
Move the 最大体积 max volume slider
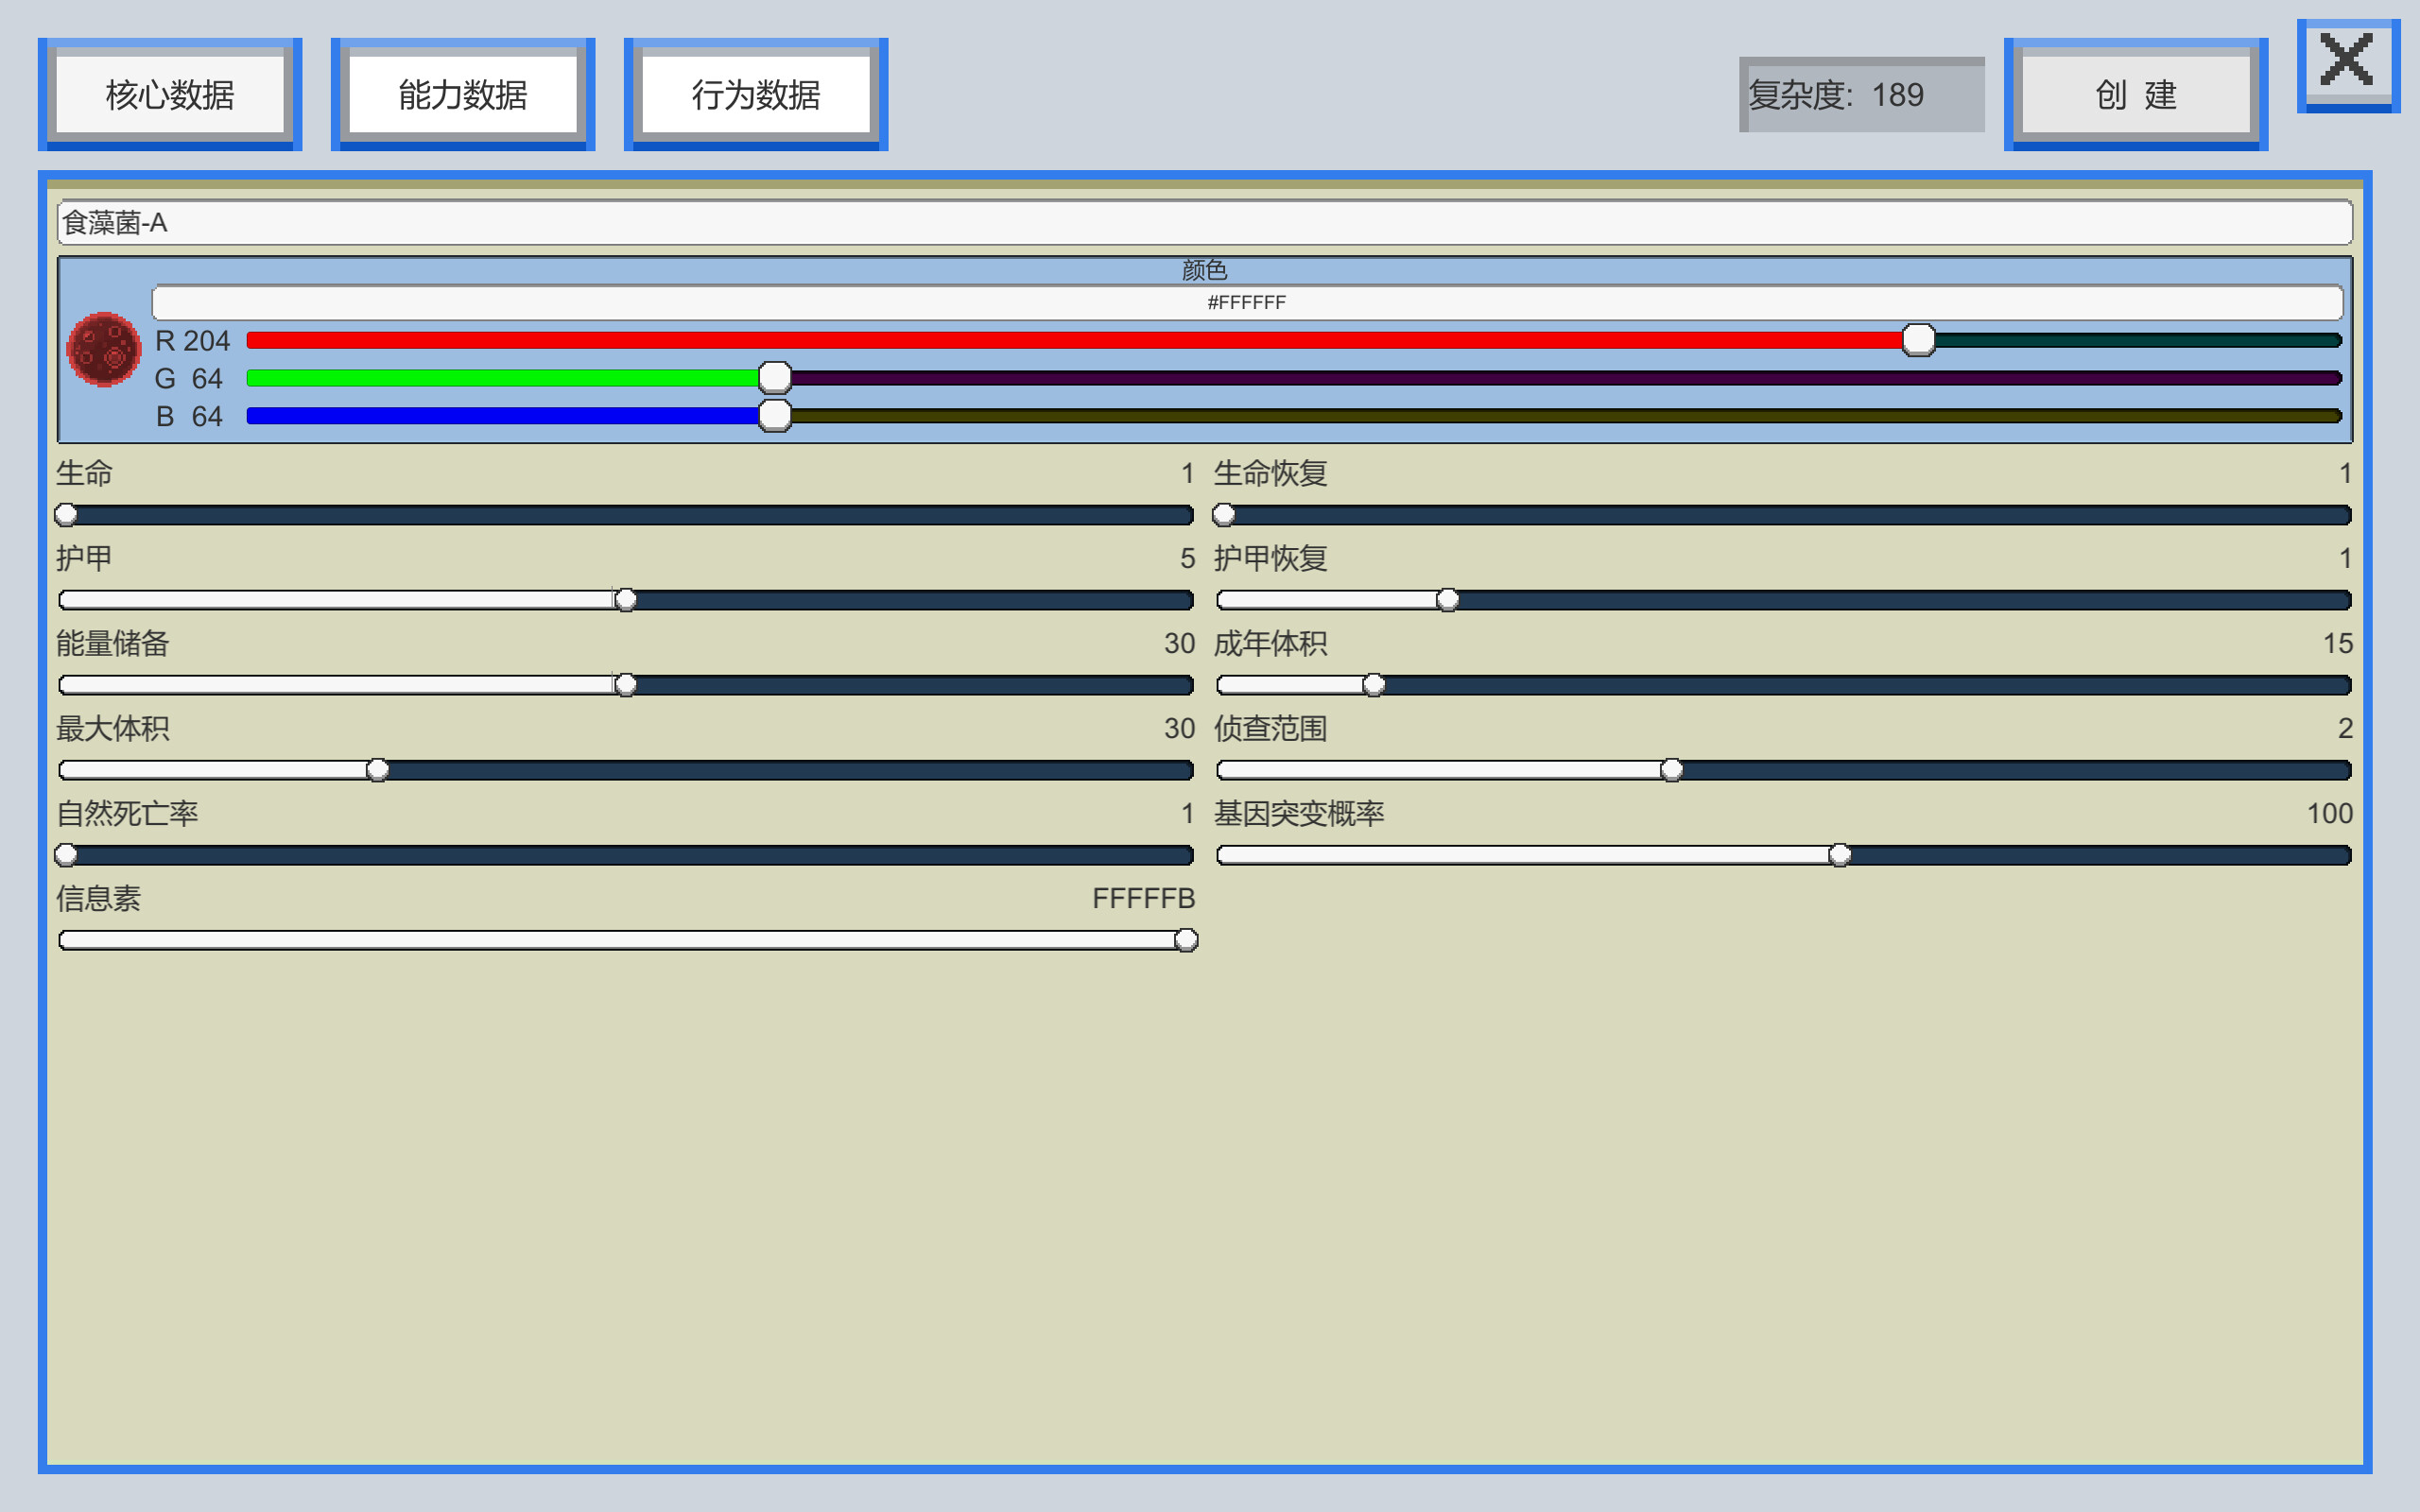point(377,769)
